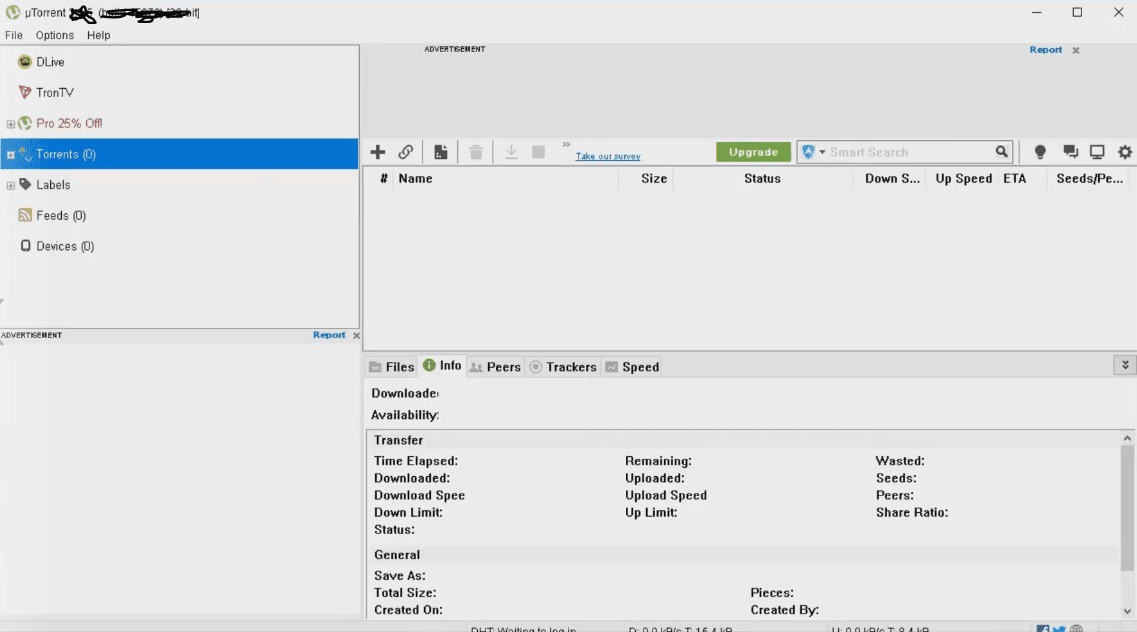
Task: Click the magnifying glass search icon
Action: 1001,151
